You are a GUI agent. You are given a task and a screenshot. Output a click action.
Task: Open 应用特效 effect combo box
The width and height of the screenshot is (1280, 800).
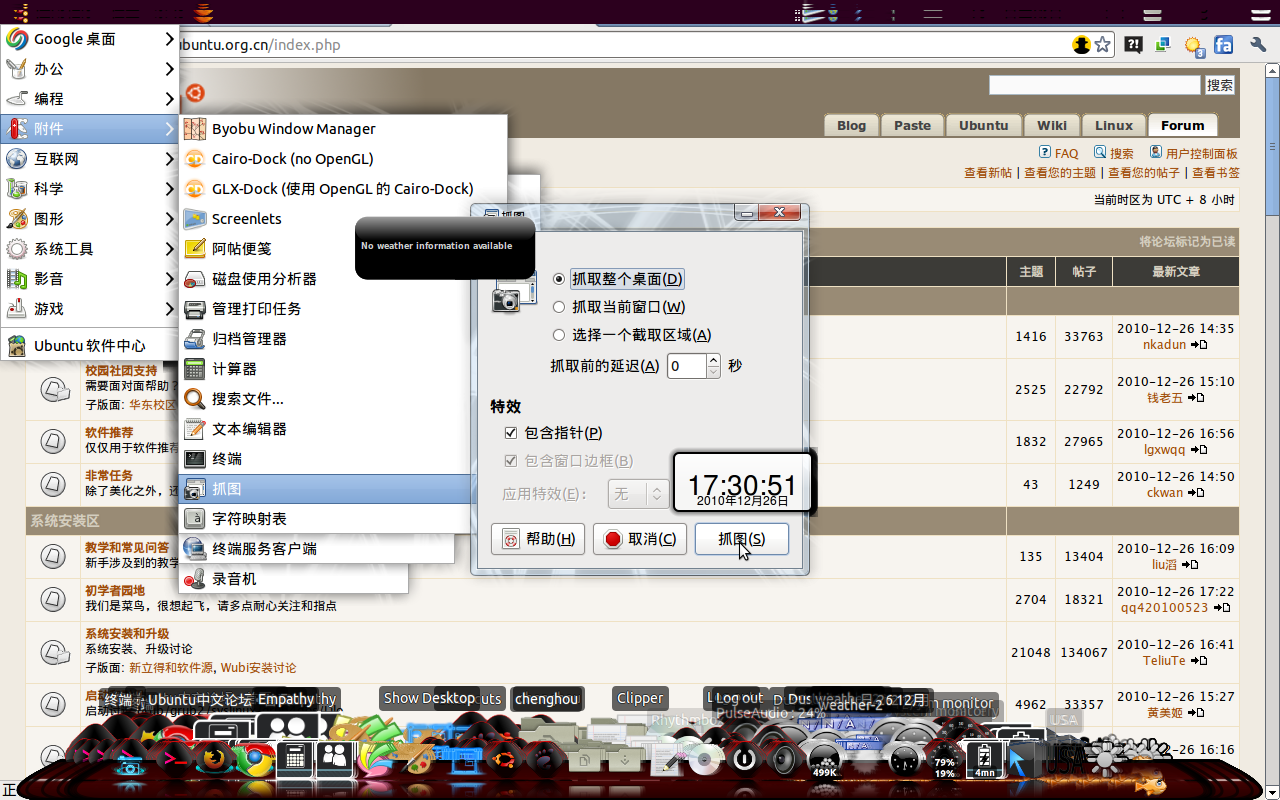click(638, 494)
